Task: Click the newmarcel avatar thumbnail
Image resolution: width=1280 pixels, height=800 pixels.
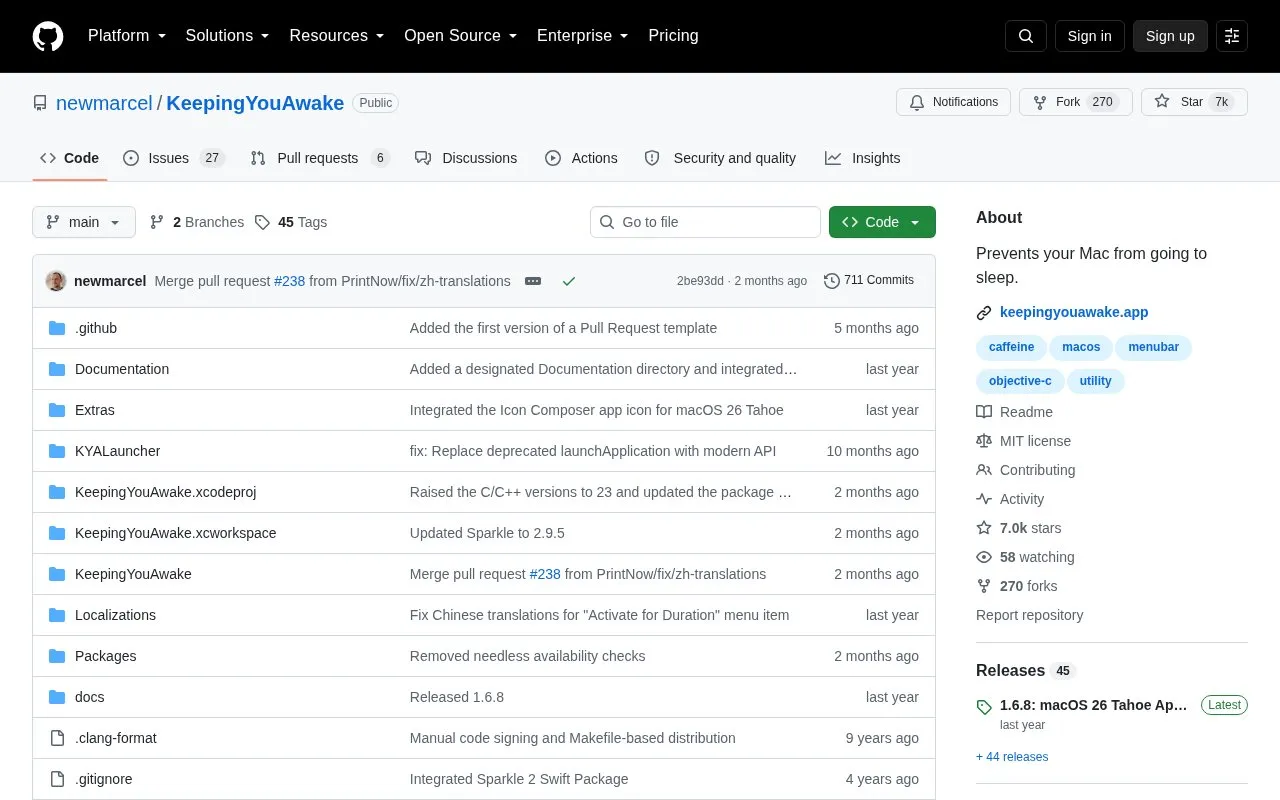Action: (x=56, y=281)
